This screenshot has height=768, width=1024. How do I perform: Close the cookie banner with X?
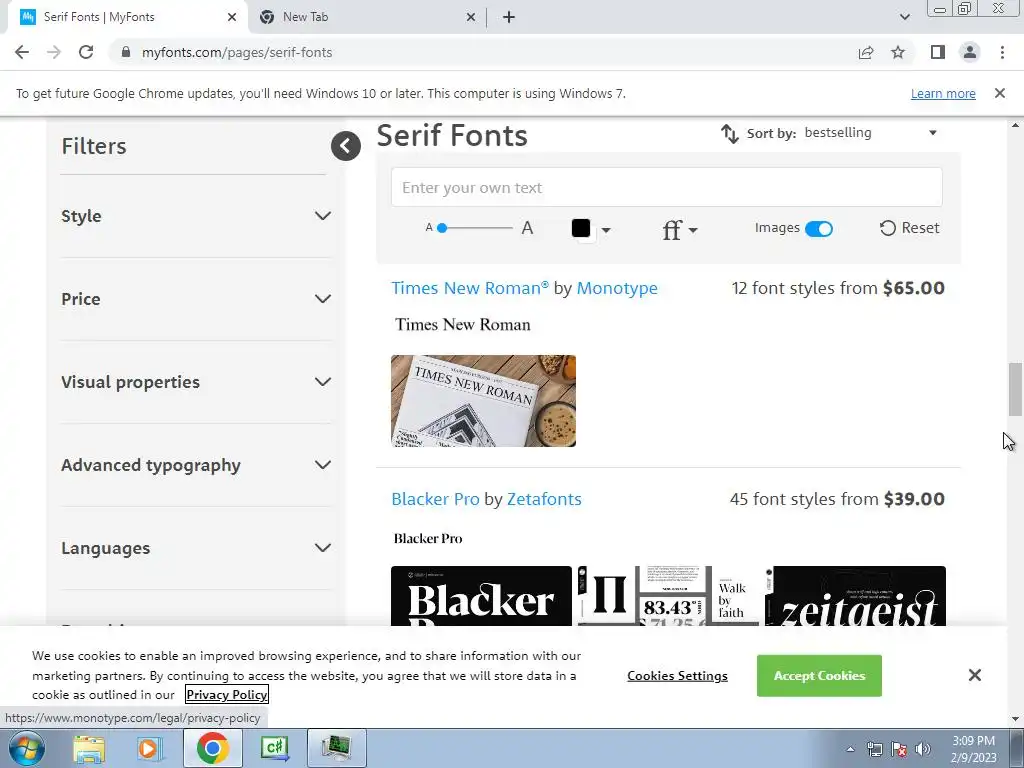tap(974, 675)
